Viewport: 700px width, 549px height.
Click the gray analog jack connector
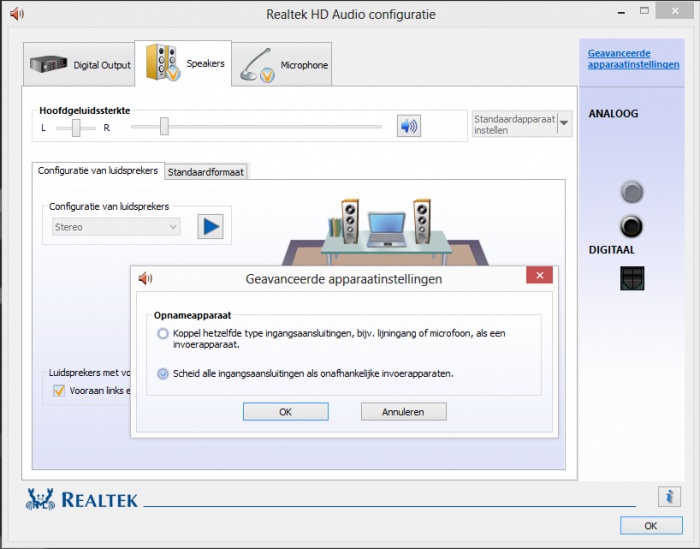[x=632, y=192]
